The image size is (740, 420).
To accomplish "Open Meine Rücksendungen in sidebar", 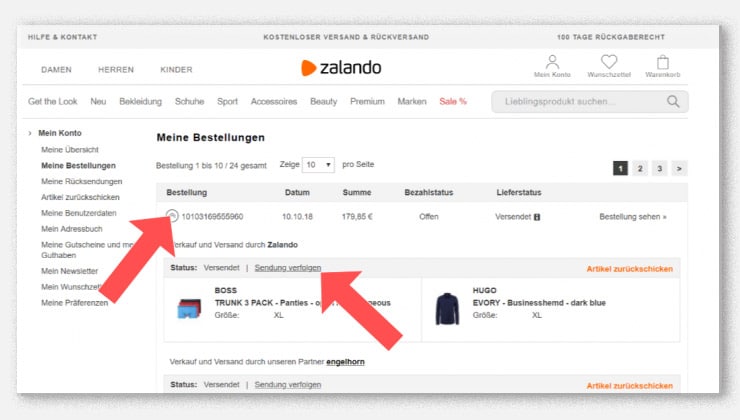I will click(x=81, y=181).
